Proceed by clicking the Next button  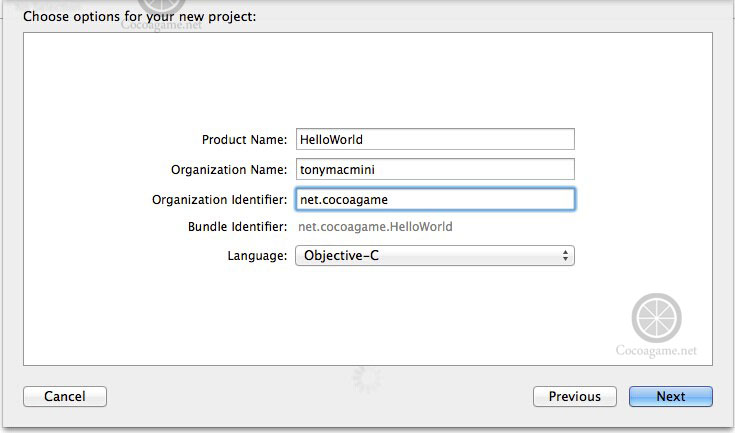click(670, 397)
